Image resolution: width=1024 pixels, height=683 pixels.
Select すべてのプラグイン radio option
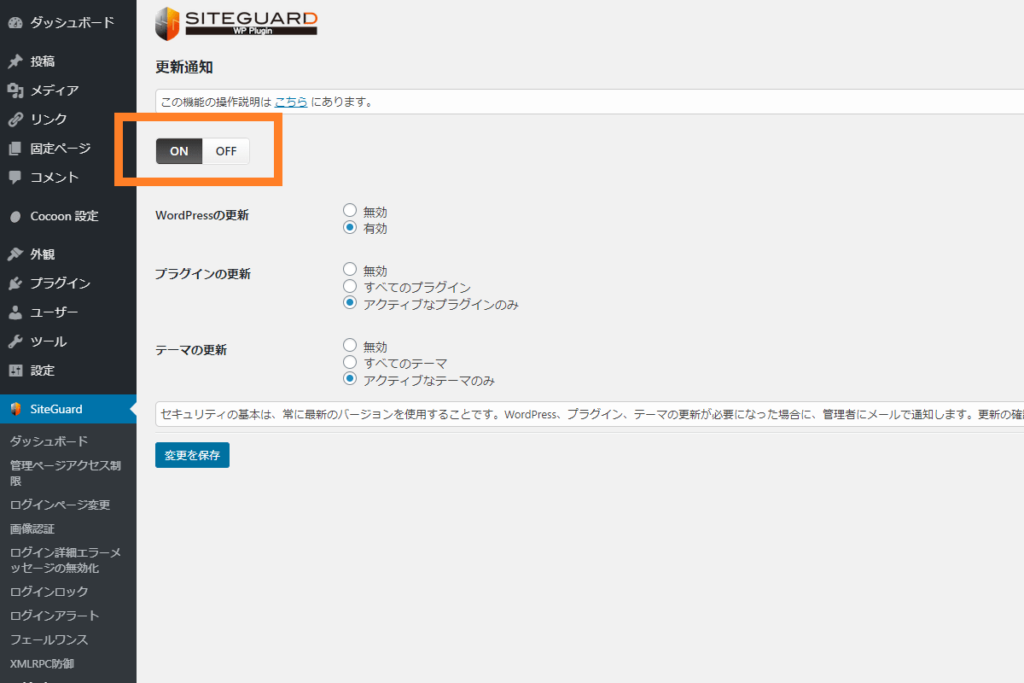[349, 287]
